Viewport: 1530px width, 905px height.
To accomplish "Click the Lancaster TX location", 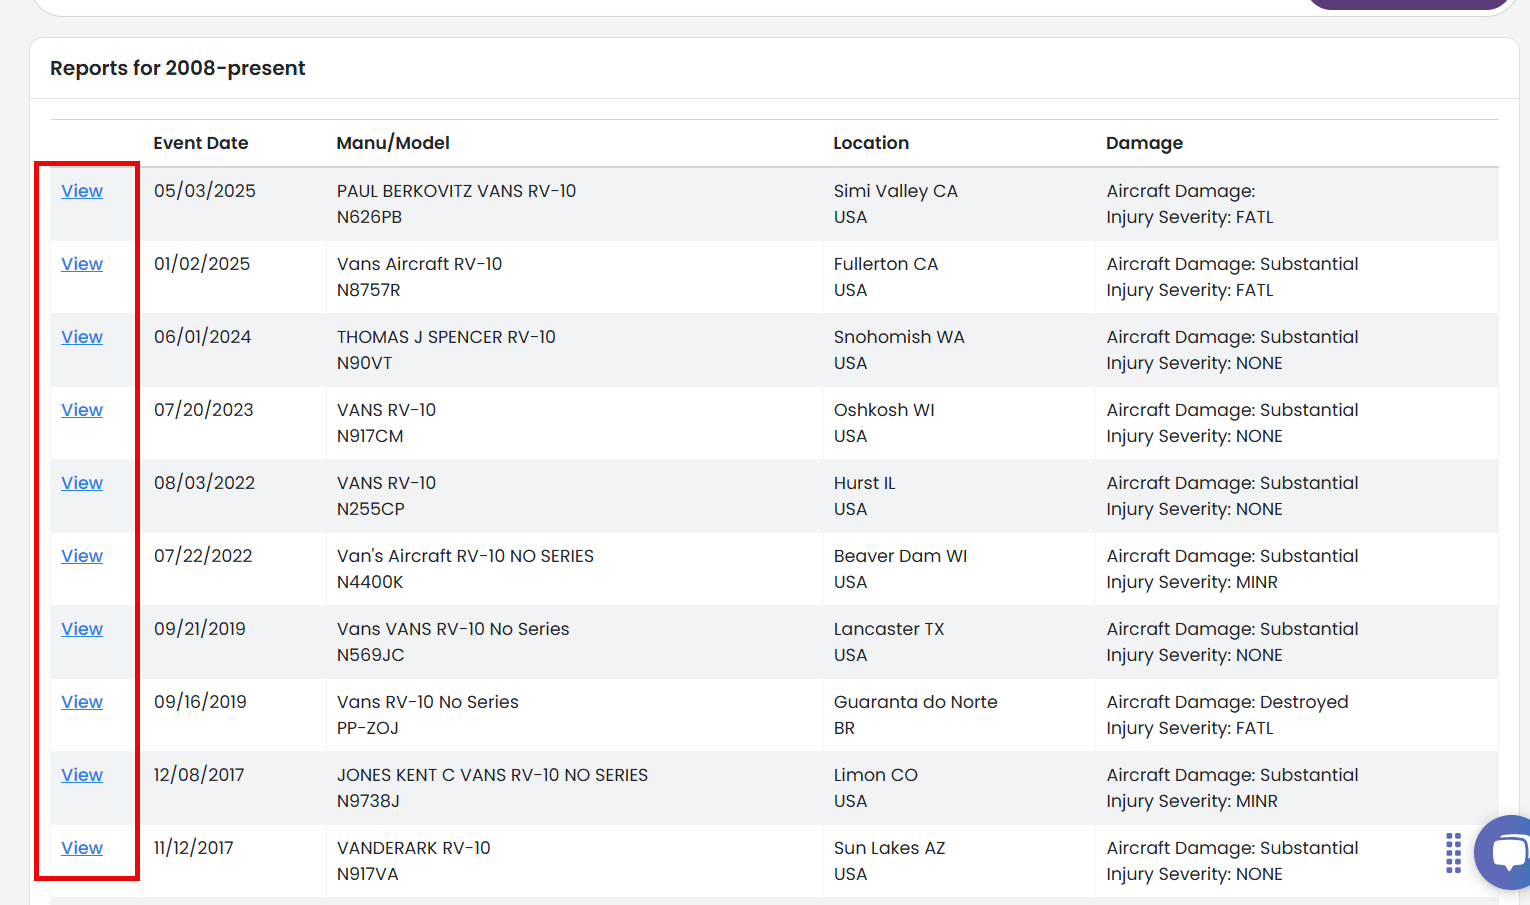I will coord(889,629).
